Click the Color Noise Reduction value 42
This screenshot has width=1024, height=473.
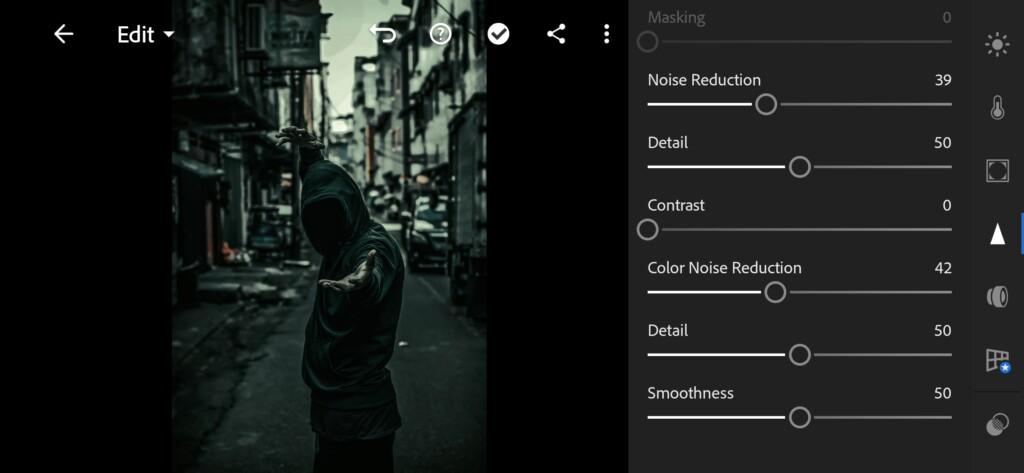coord(942,268)
